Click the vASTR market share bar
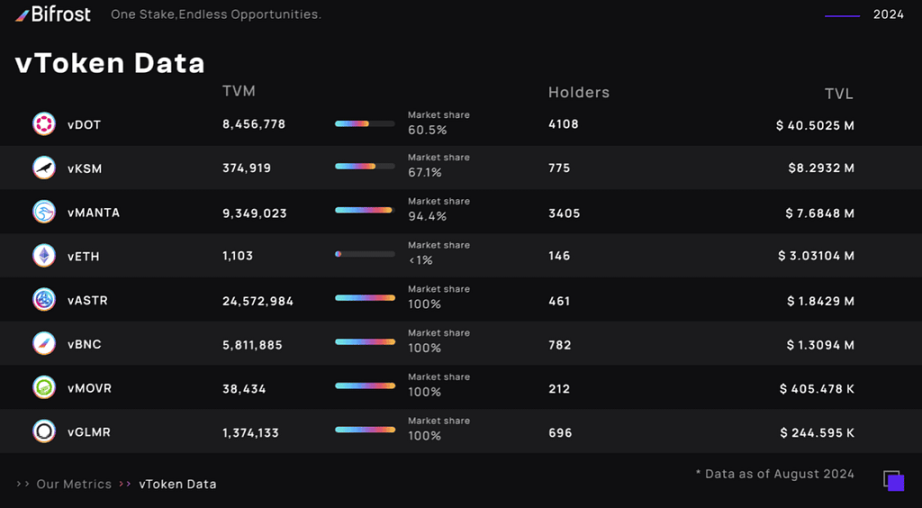 coord(365,298)
